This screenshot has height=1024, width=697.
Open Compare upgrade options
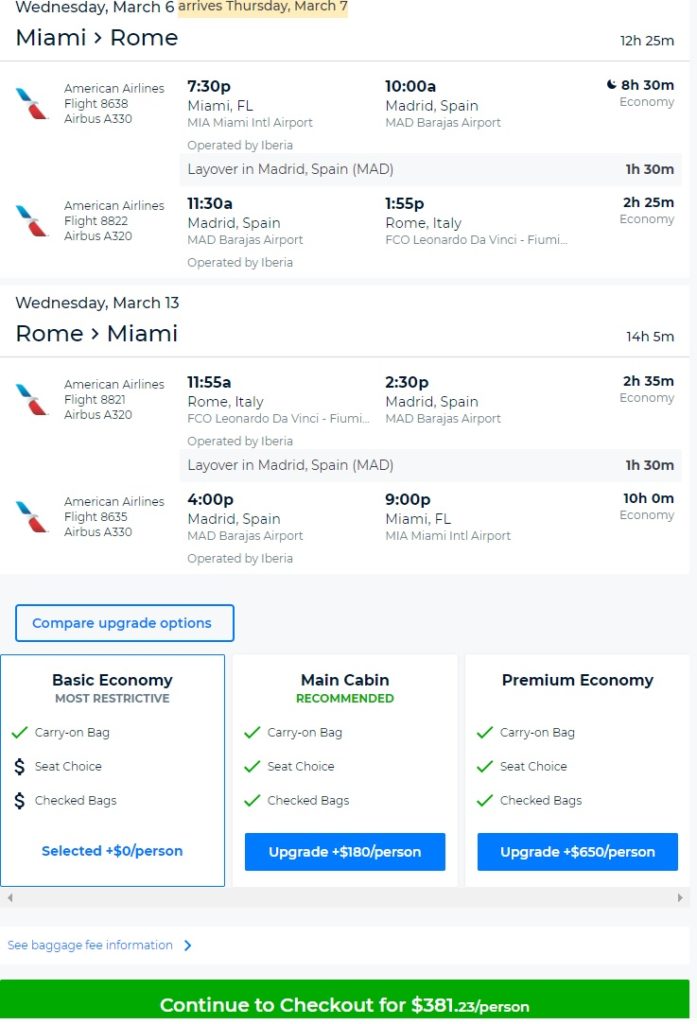pyautogui.click(x=124, y=622)
